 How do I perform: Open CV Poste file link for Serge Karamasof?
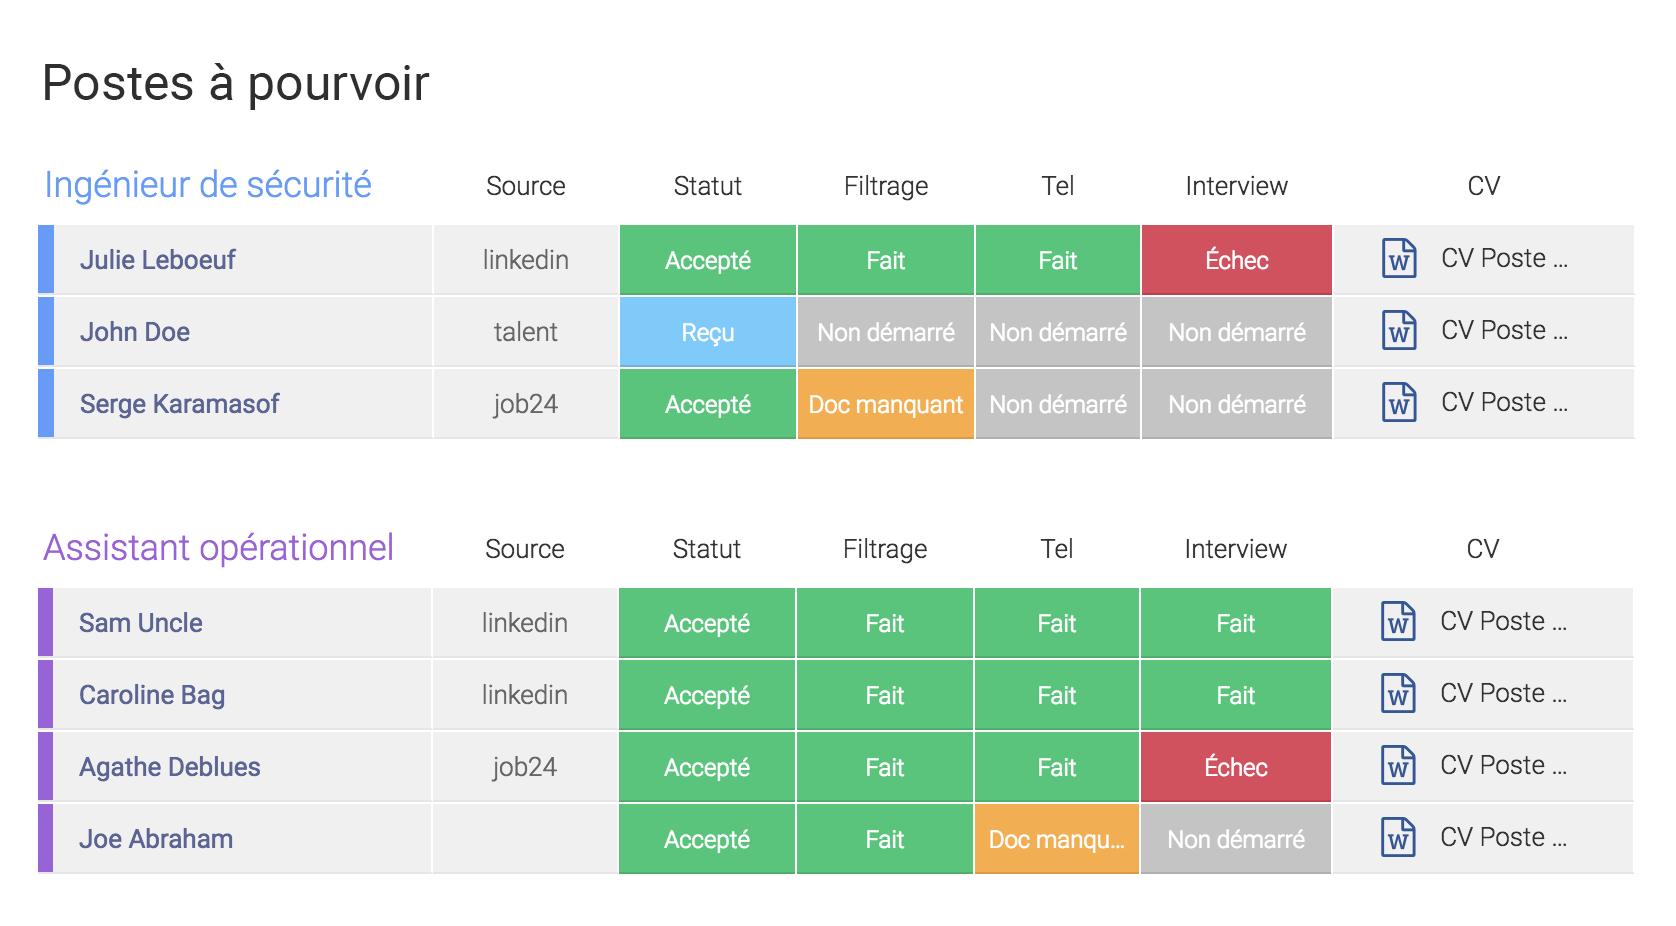[1504, 402]
